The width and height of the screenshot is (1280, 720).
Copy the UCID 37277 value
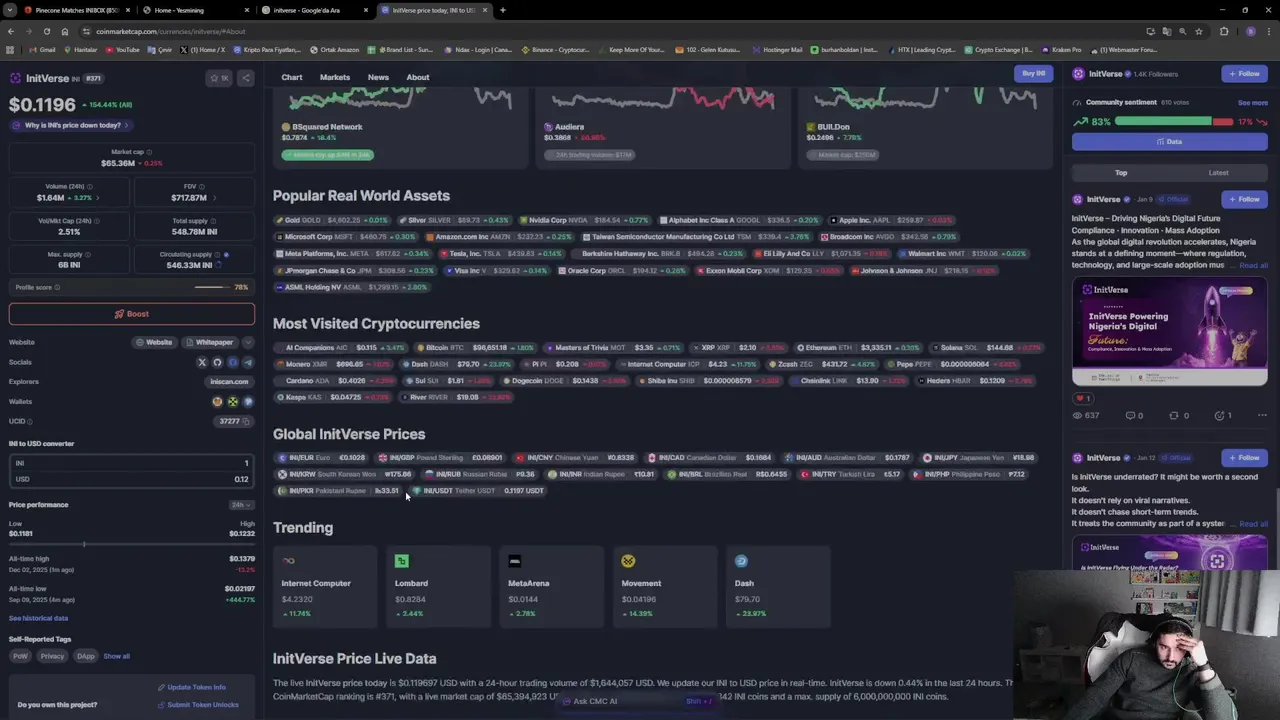point(248,421)
